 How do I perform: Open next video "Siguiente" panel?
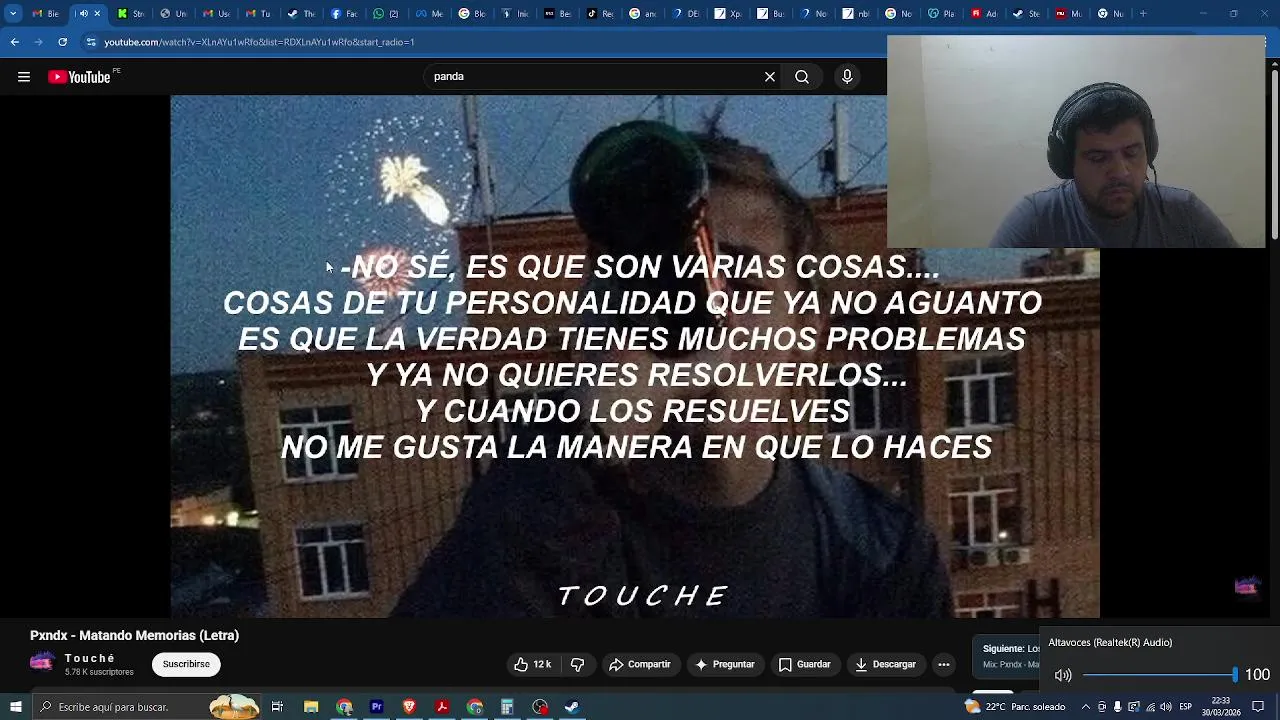pos(1008,656)
